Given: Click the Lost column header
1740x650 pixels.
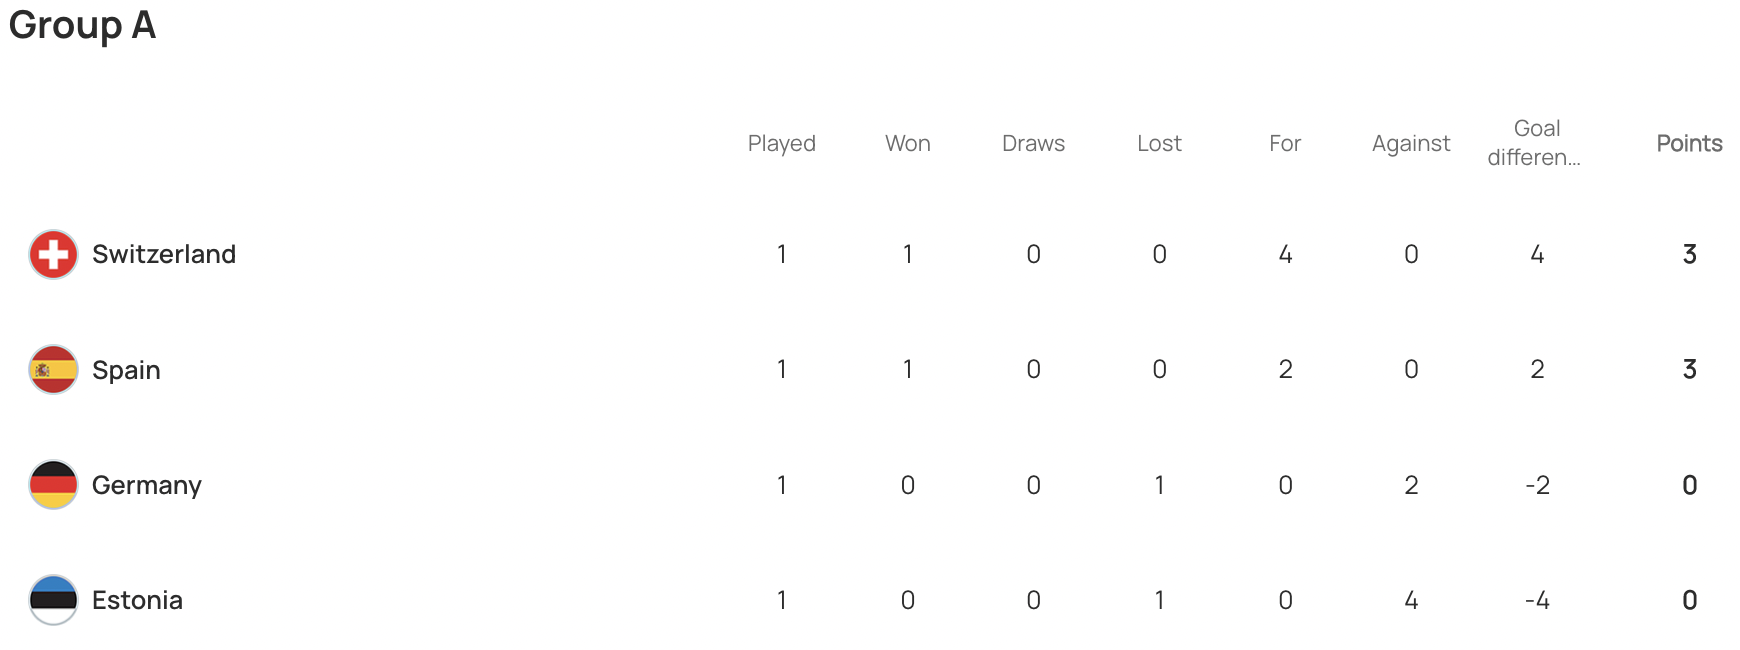Looking at the screenshot, I should tap(1160, 143).
